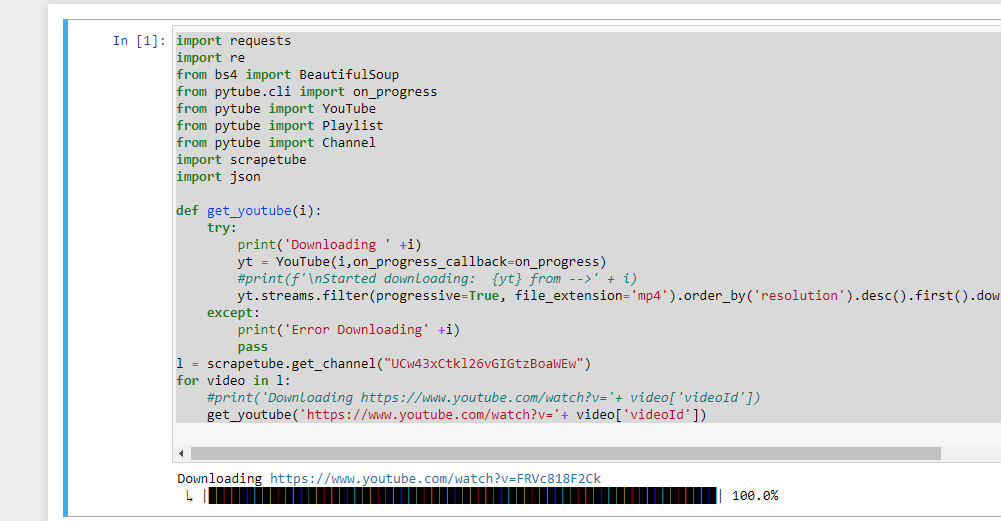This screenshot has height=521, width=1001.
Task: Click the 'import re' code line
Action: [x=211, y=58]
